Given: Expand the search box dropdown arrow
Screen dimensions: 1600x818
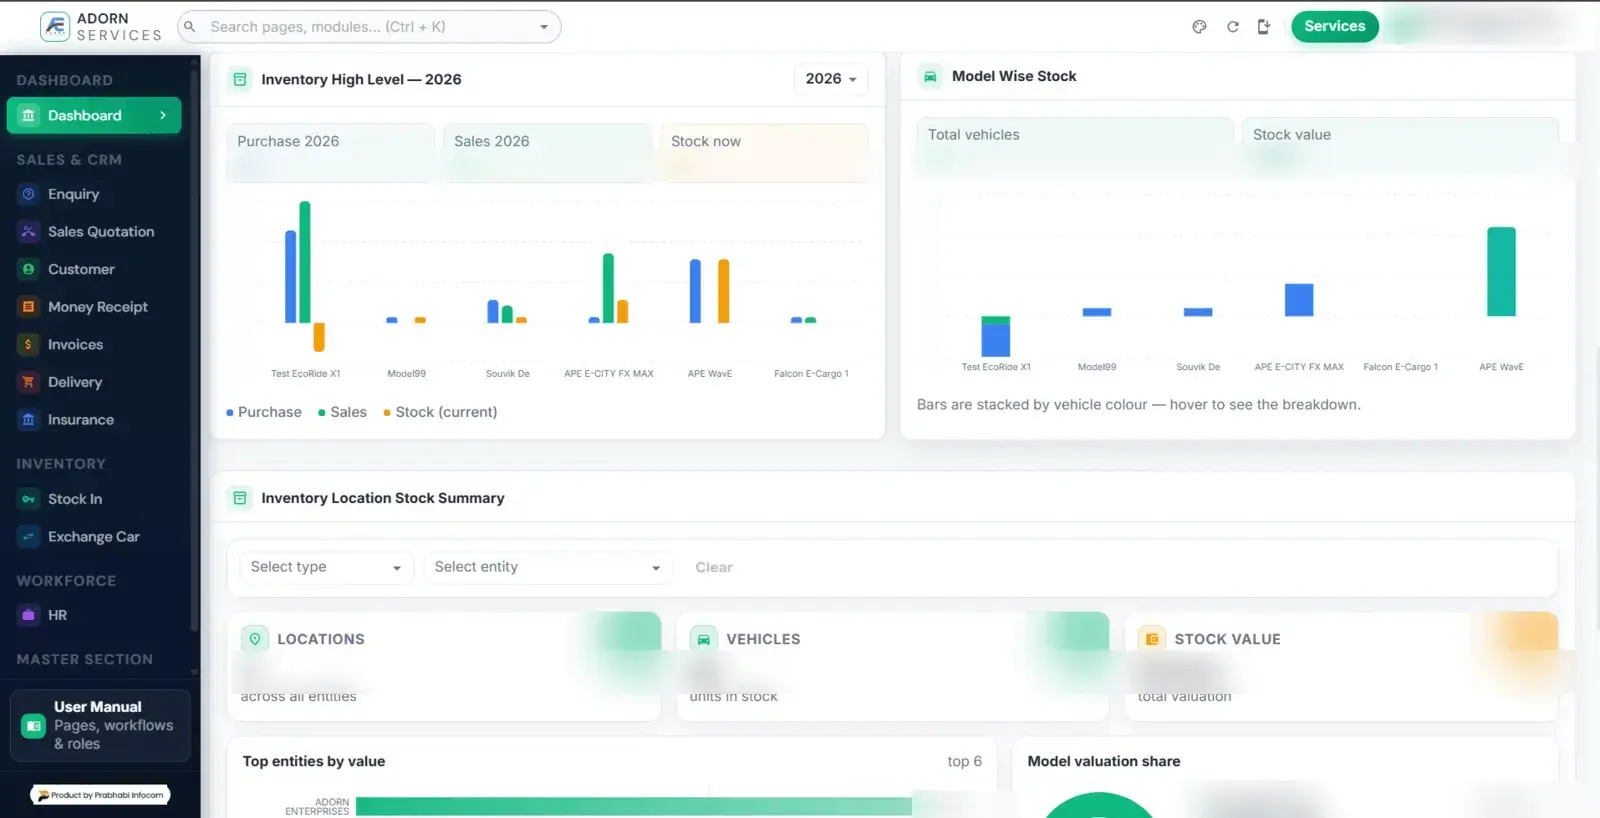Looking at the screenshot, I should (x=544, y=27).
